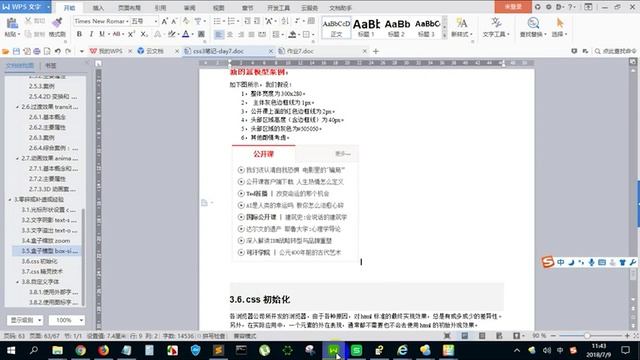
Task: Click the Windows Start button
Action: coord(11,350)
